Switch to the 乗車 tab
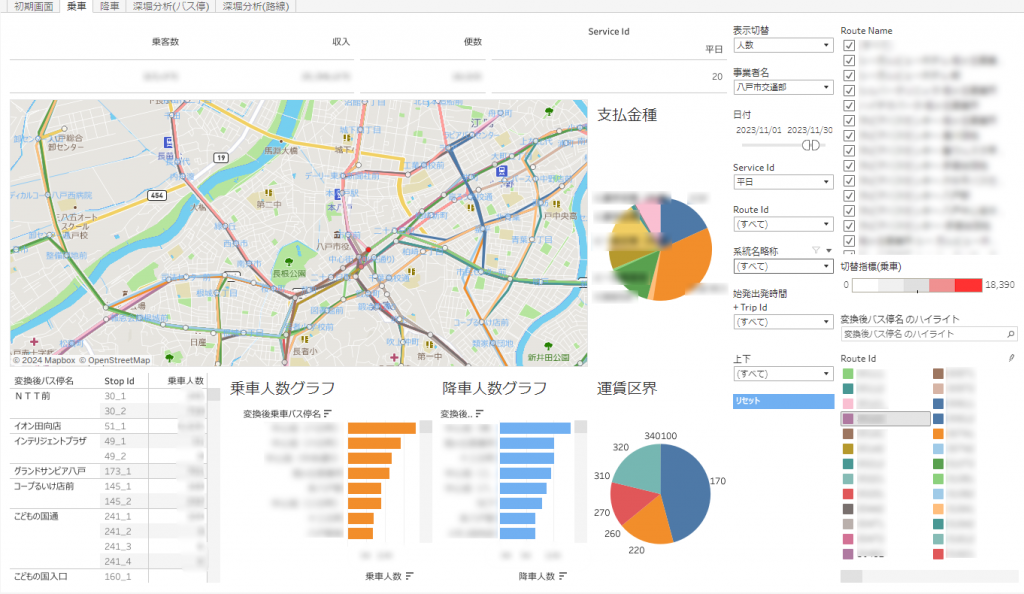Screen dimensions: 1024x594 [x=76, y=6]
